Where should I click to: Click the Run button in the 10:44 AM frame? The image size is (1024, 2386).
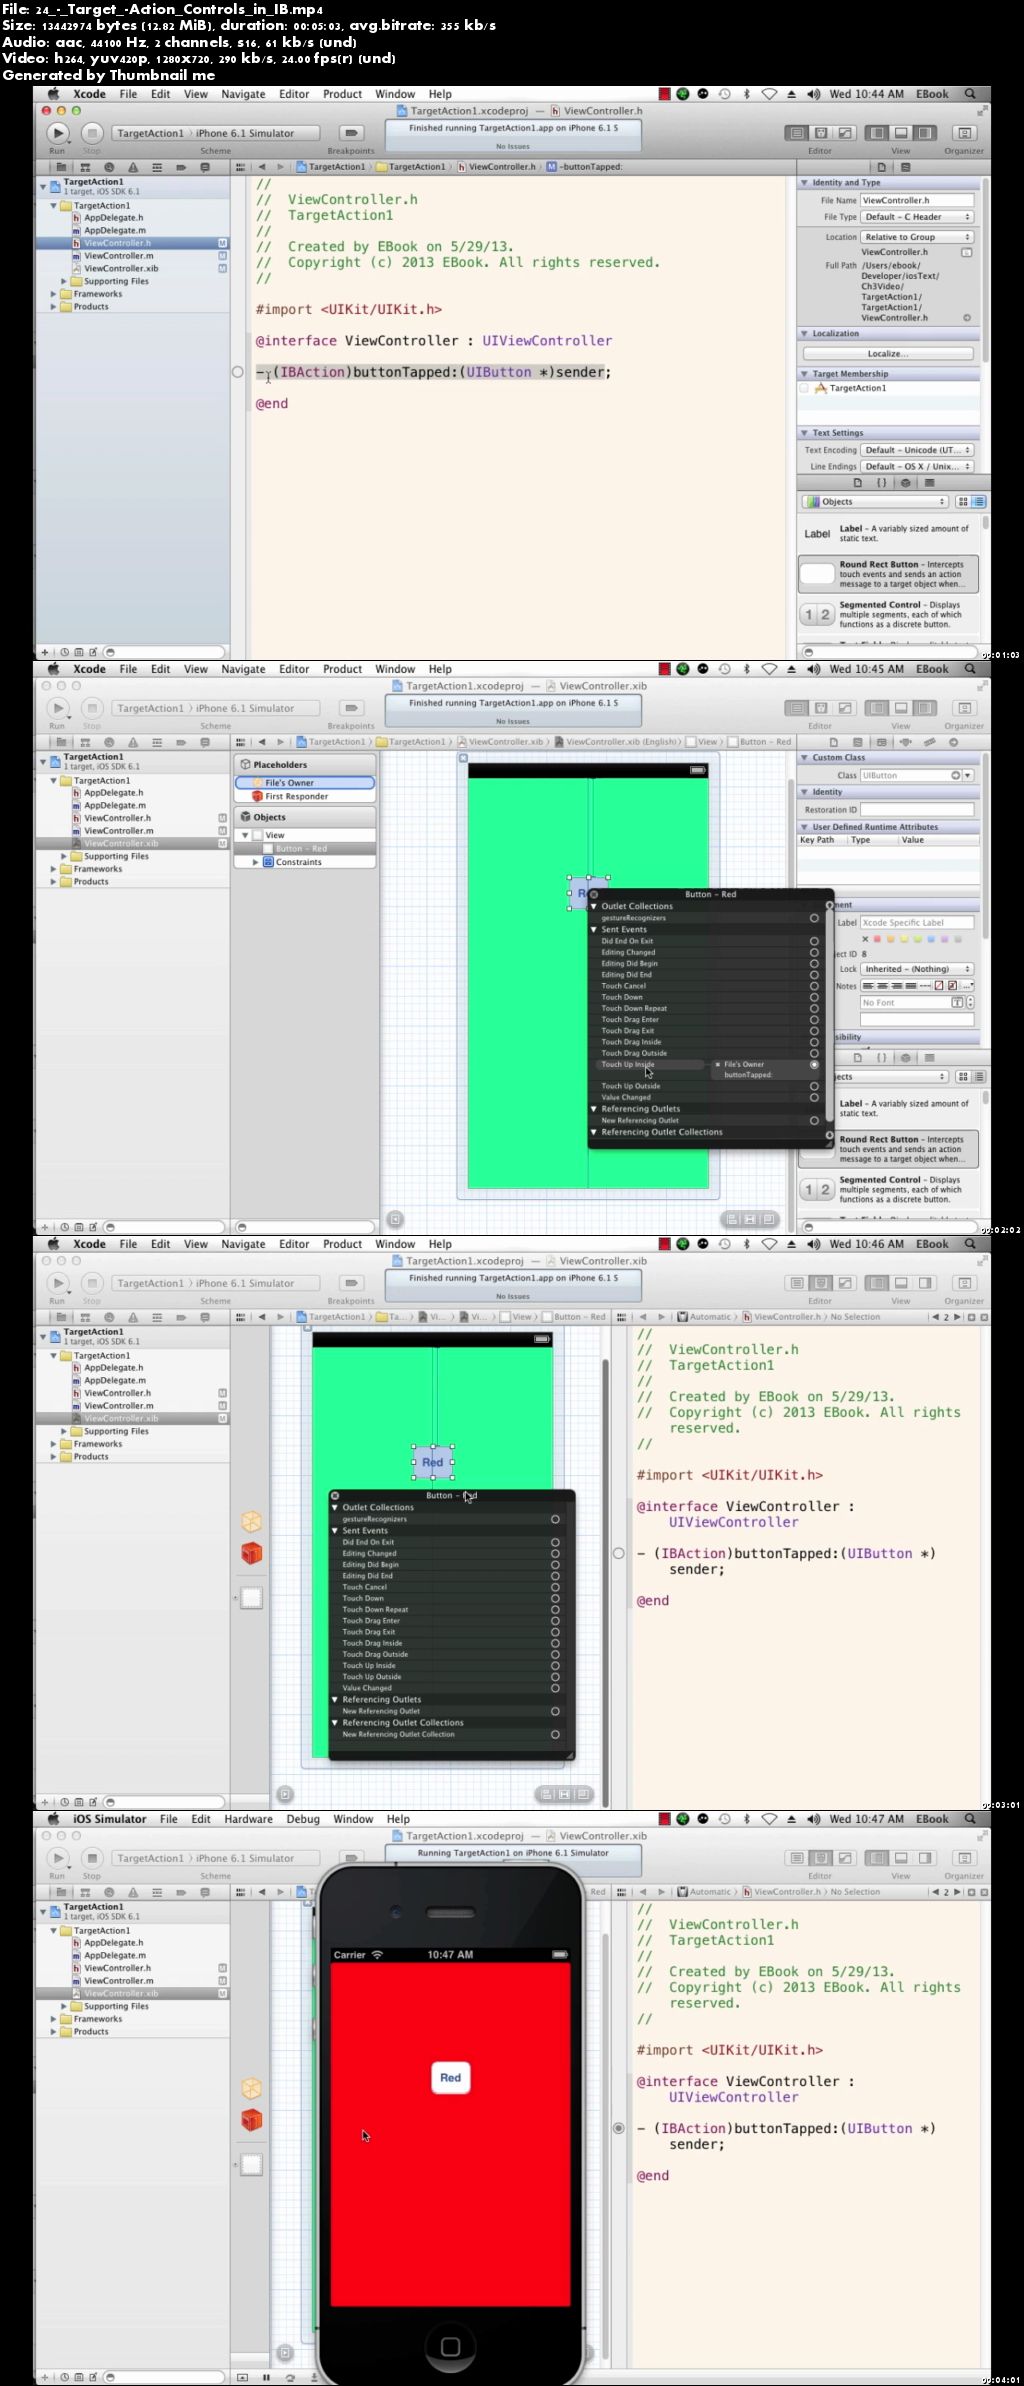(58, 133)
